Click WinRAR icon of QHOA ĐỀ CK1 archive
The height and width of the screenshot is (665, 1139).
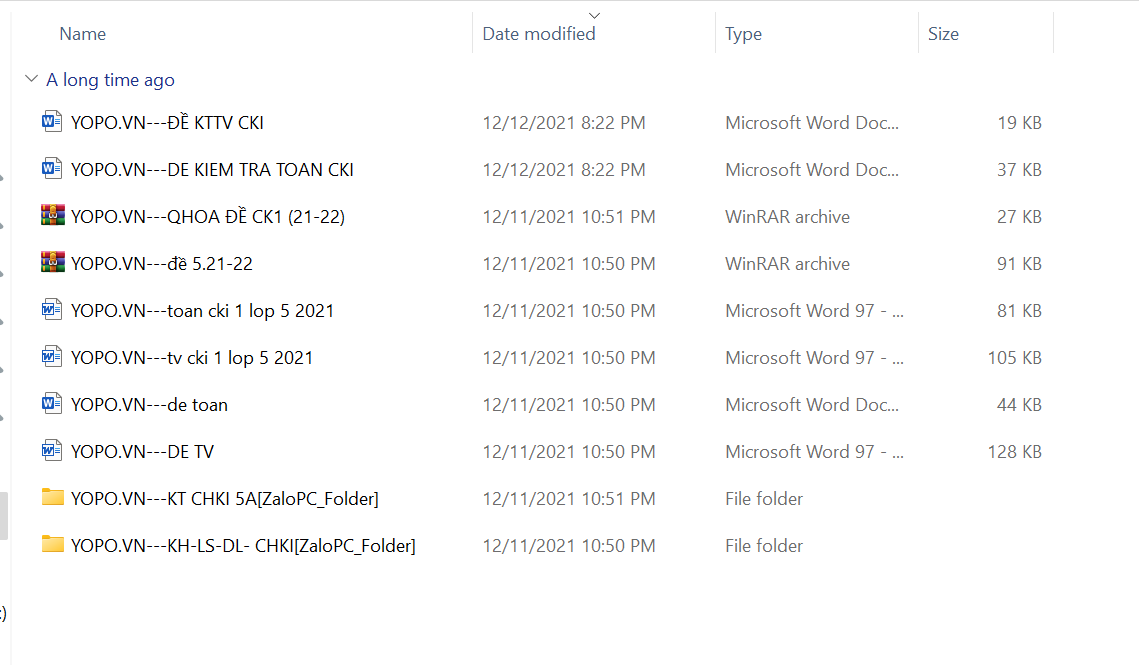[x=52, y=217]
